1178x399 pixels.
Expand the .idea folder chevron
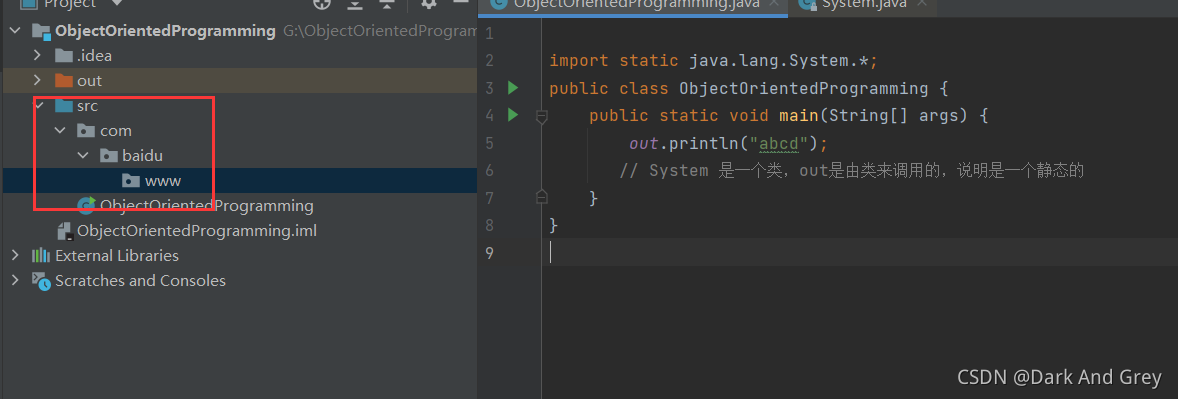tap(38, 56)
